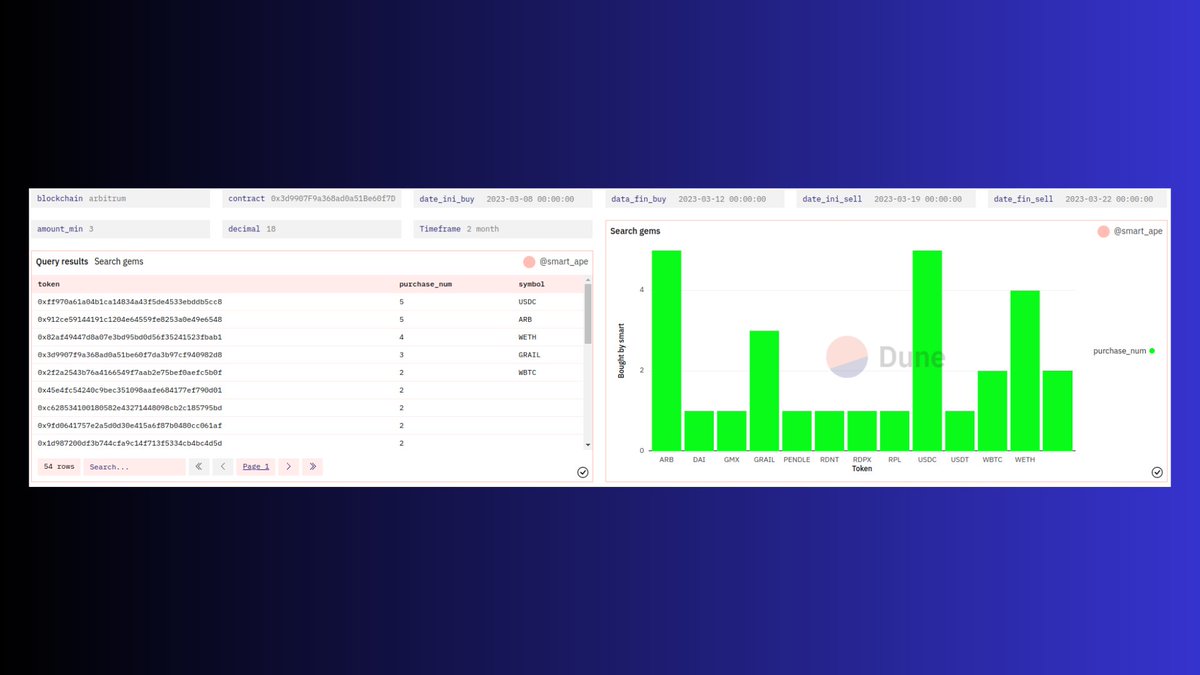Toggle the purchase_num series in the chart legend
This screenshot has height=675, width=1200.
click(x=1121, y=351)
